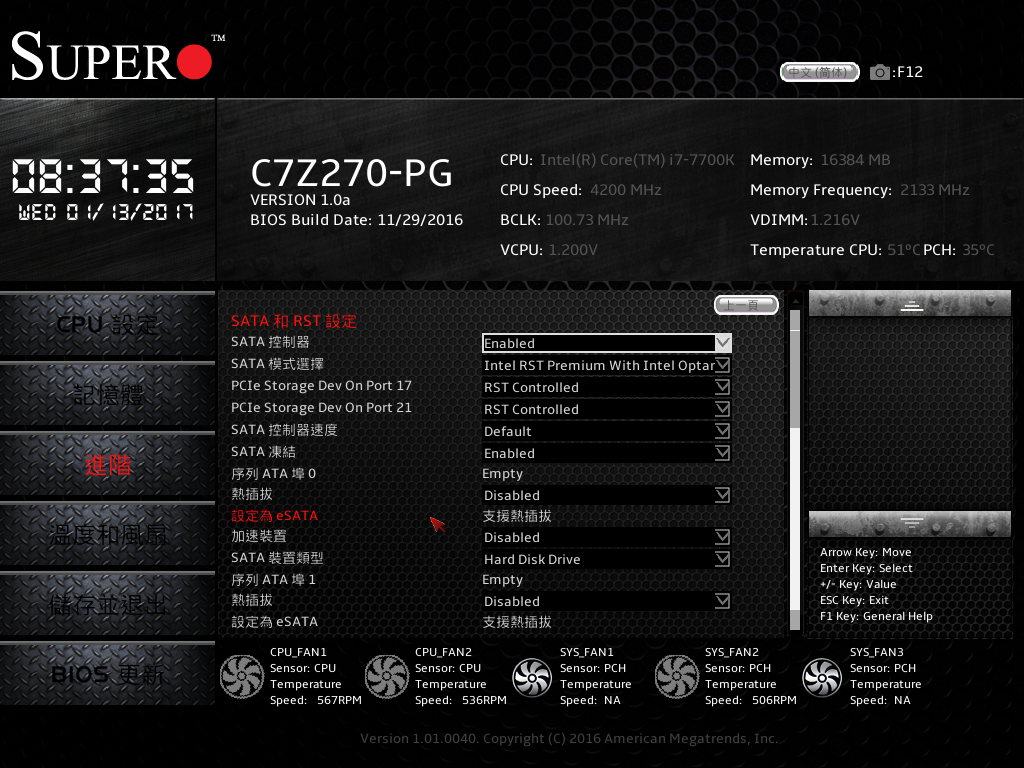Click the CPU_FAN2 fan icon

387,677
